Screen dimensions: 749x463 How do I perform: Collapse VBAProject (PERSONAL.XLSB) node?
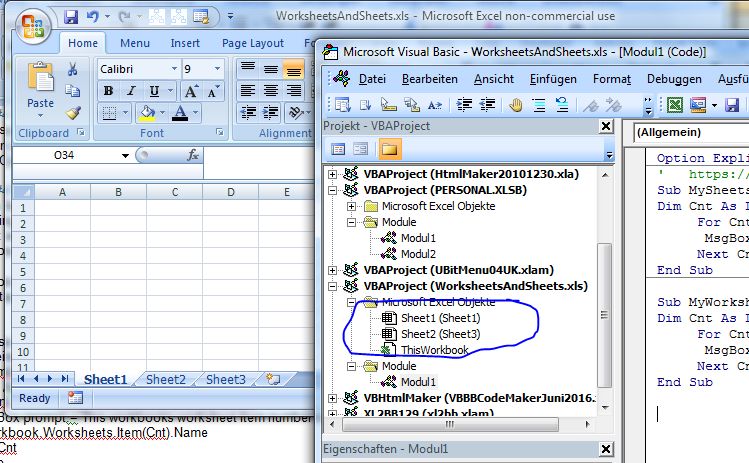pos(332,191)
